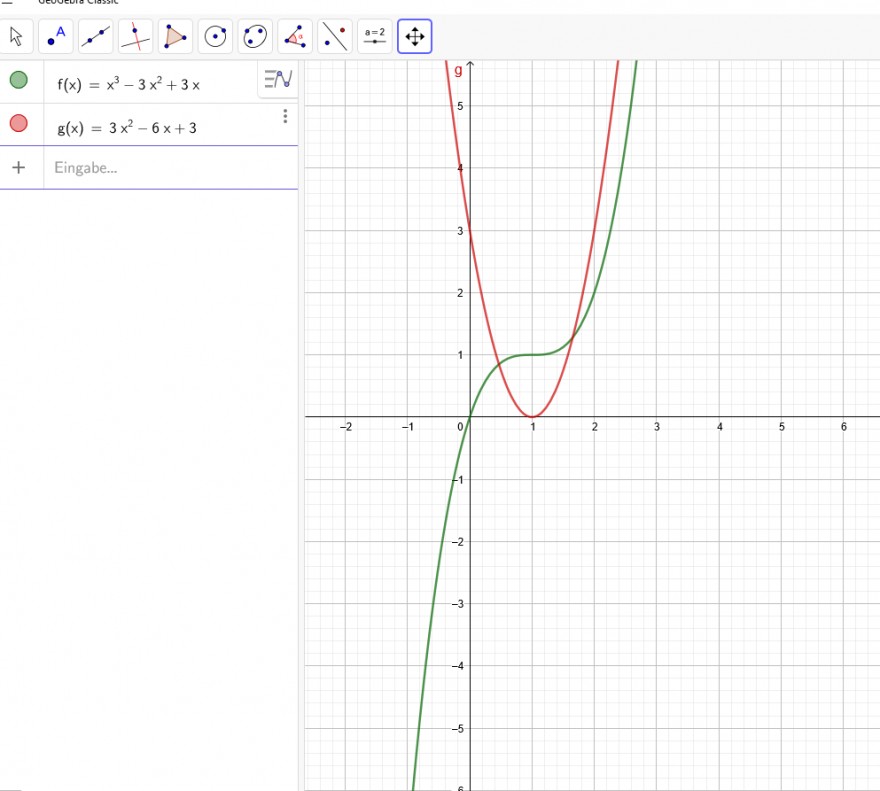Select the Move arrow tool
The image size is (880, 791).
16,36
